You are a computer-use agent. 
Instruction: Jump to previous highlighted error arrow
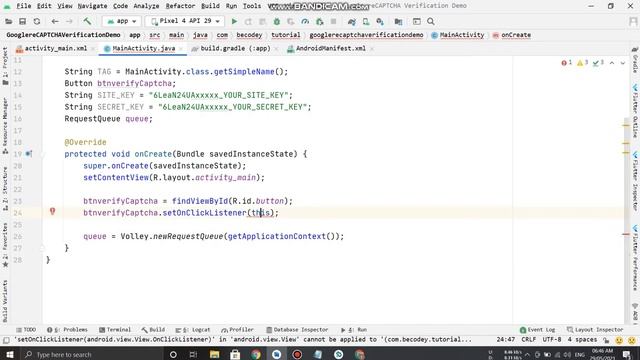click(x=612, y=63)
